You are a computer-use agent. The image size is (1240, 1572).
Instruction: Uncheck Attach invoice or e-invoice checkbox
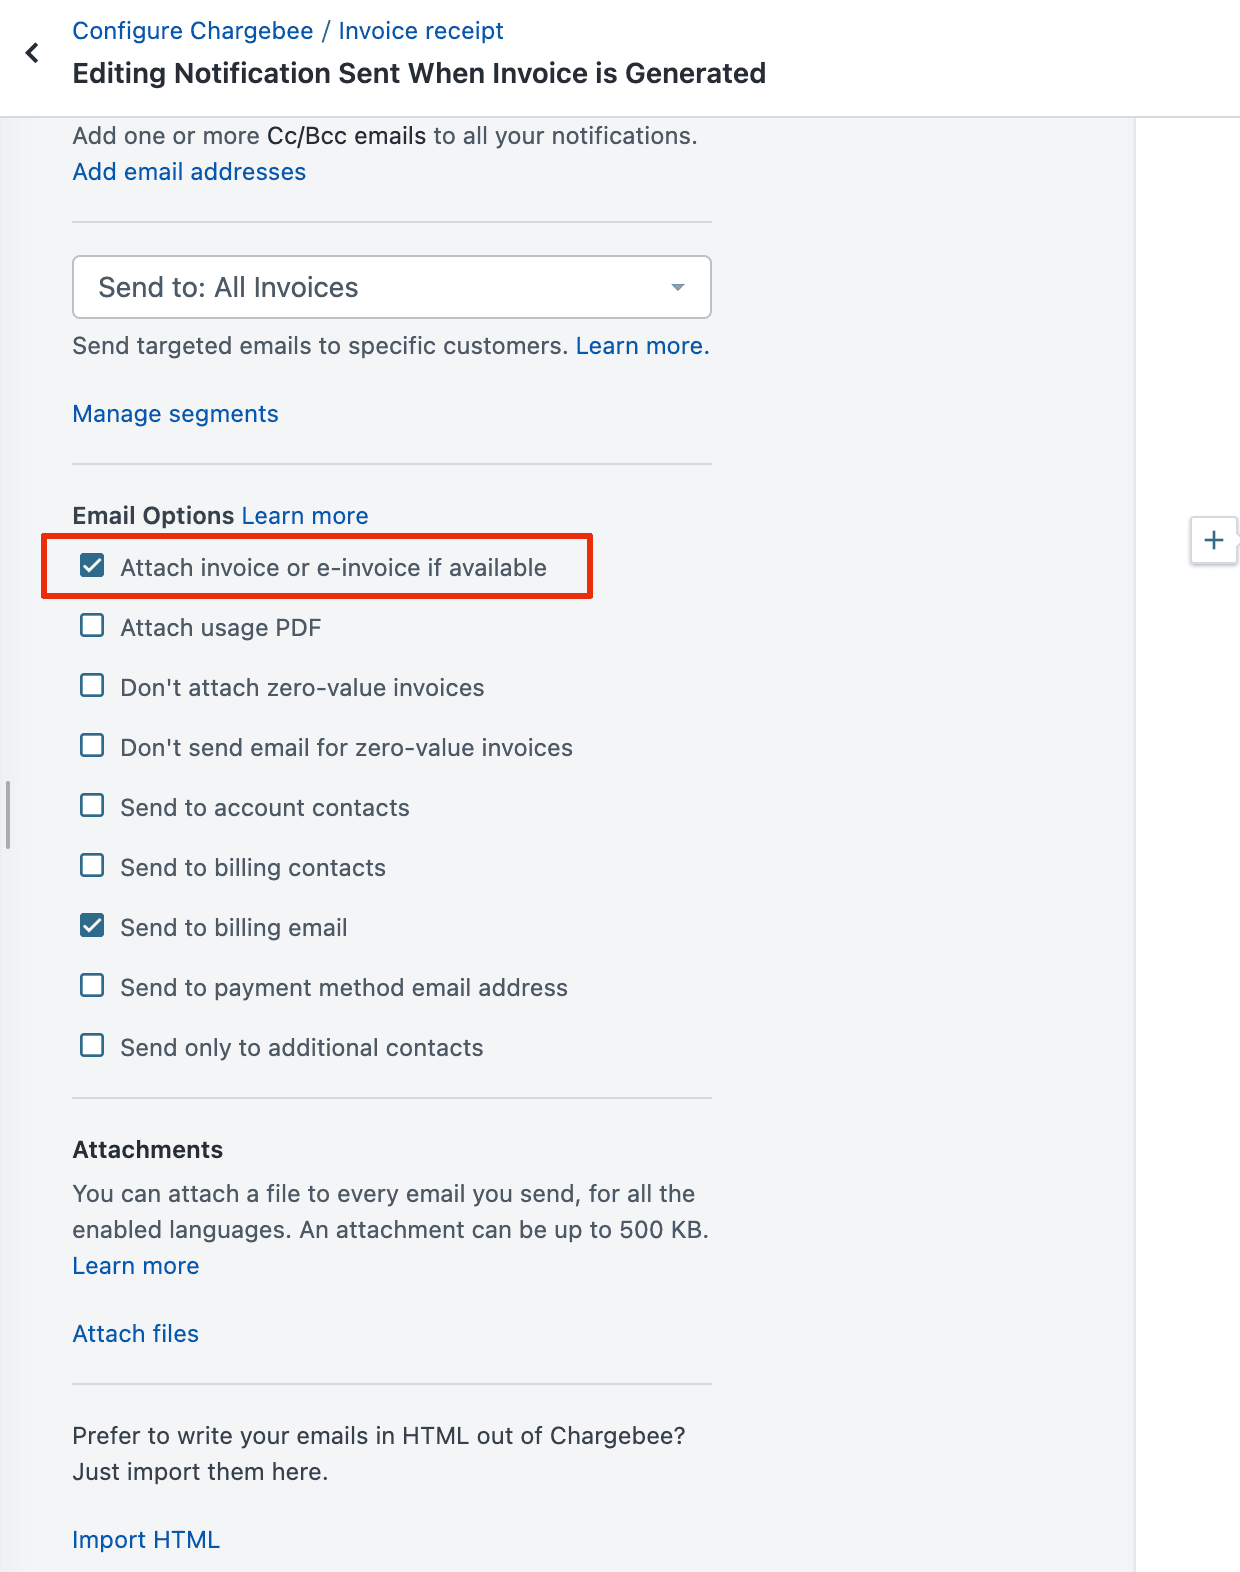click(x=92, y=566)
